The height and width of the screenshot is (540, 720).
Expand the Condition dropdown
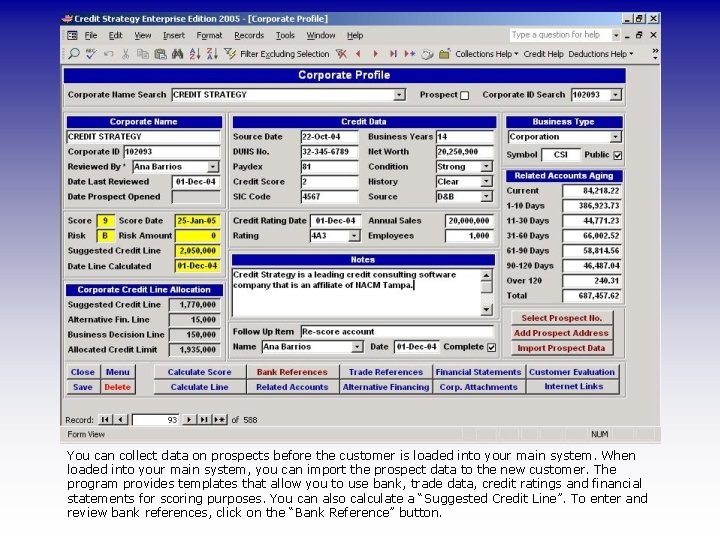[486, 167]
